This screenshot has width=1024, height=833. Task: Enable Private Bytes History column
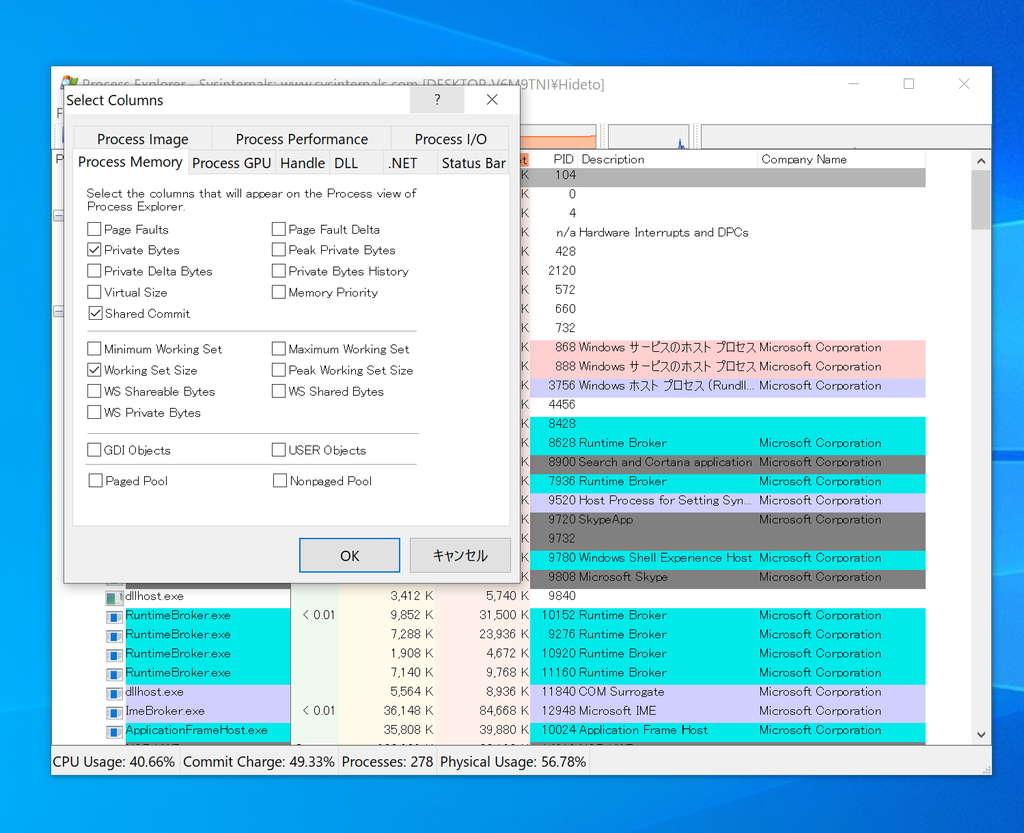click(279, 271)
